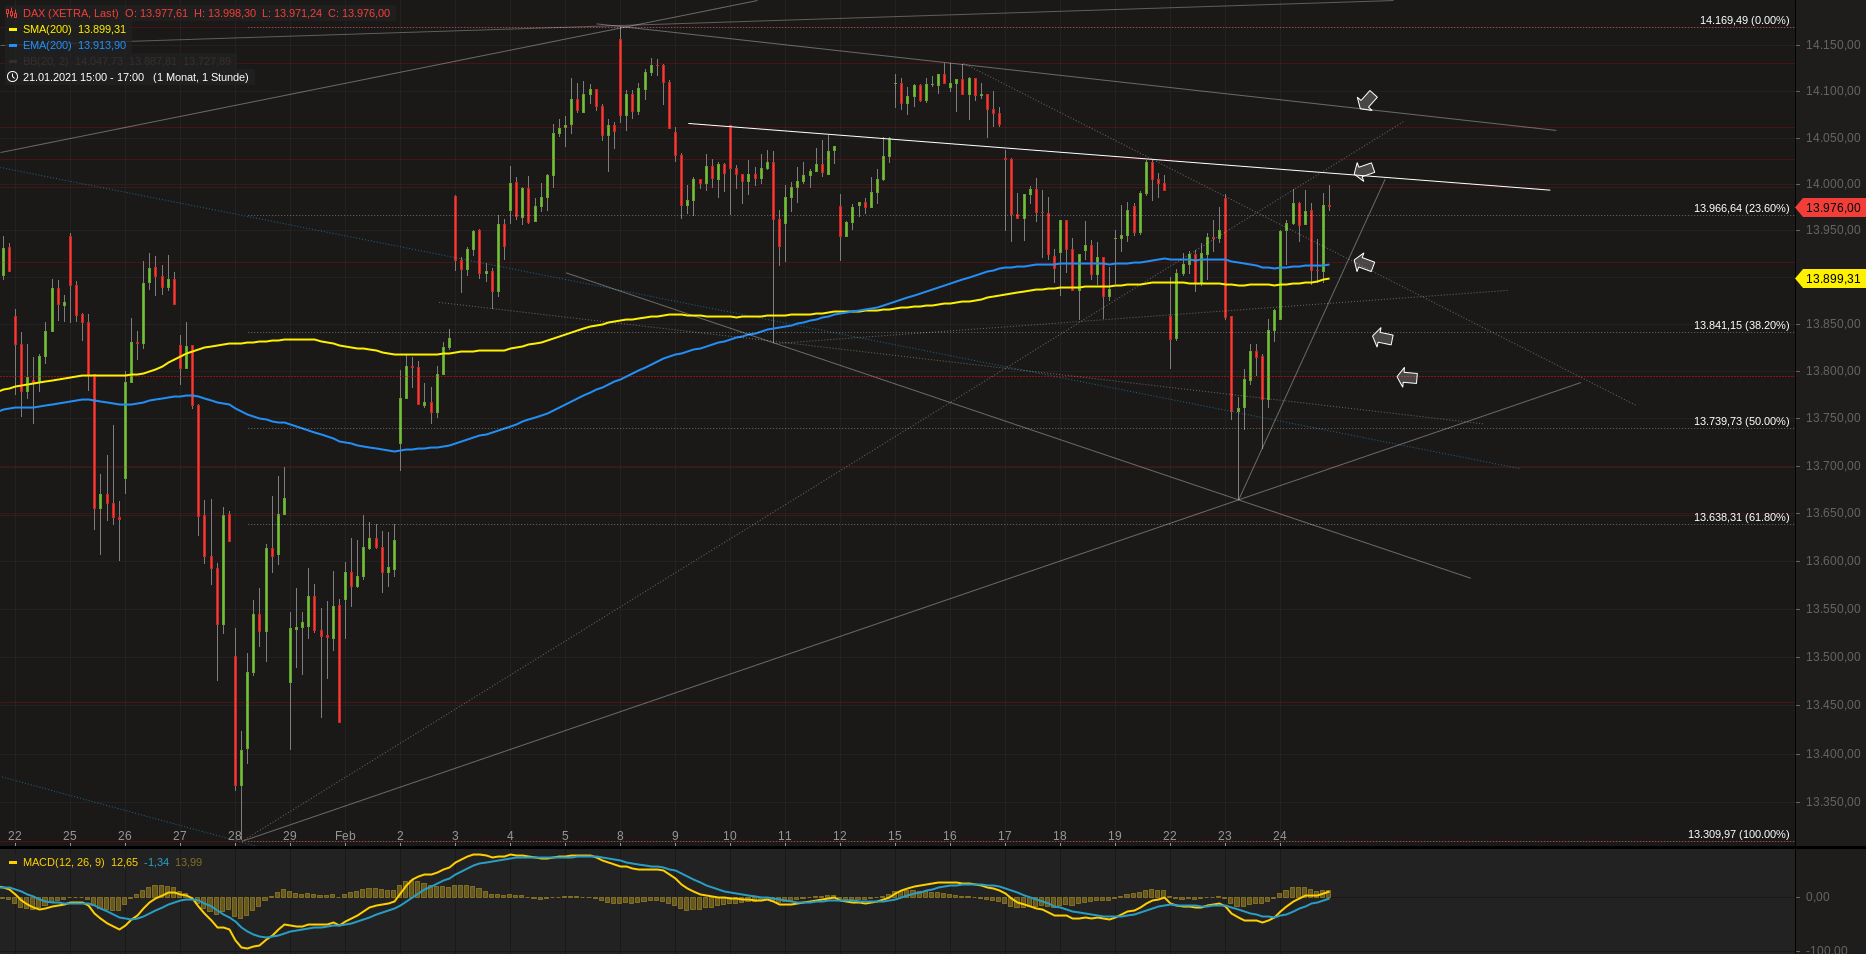Click the SMA(200) value 13.899,31 in legend

click(102, 30)
